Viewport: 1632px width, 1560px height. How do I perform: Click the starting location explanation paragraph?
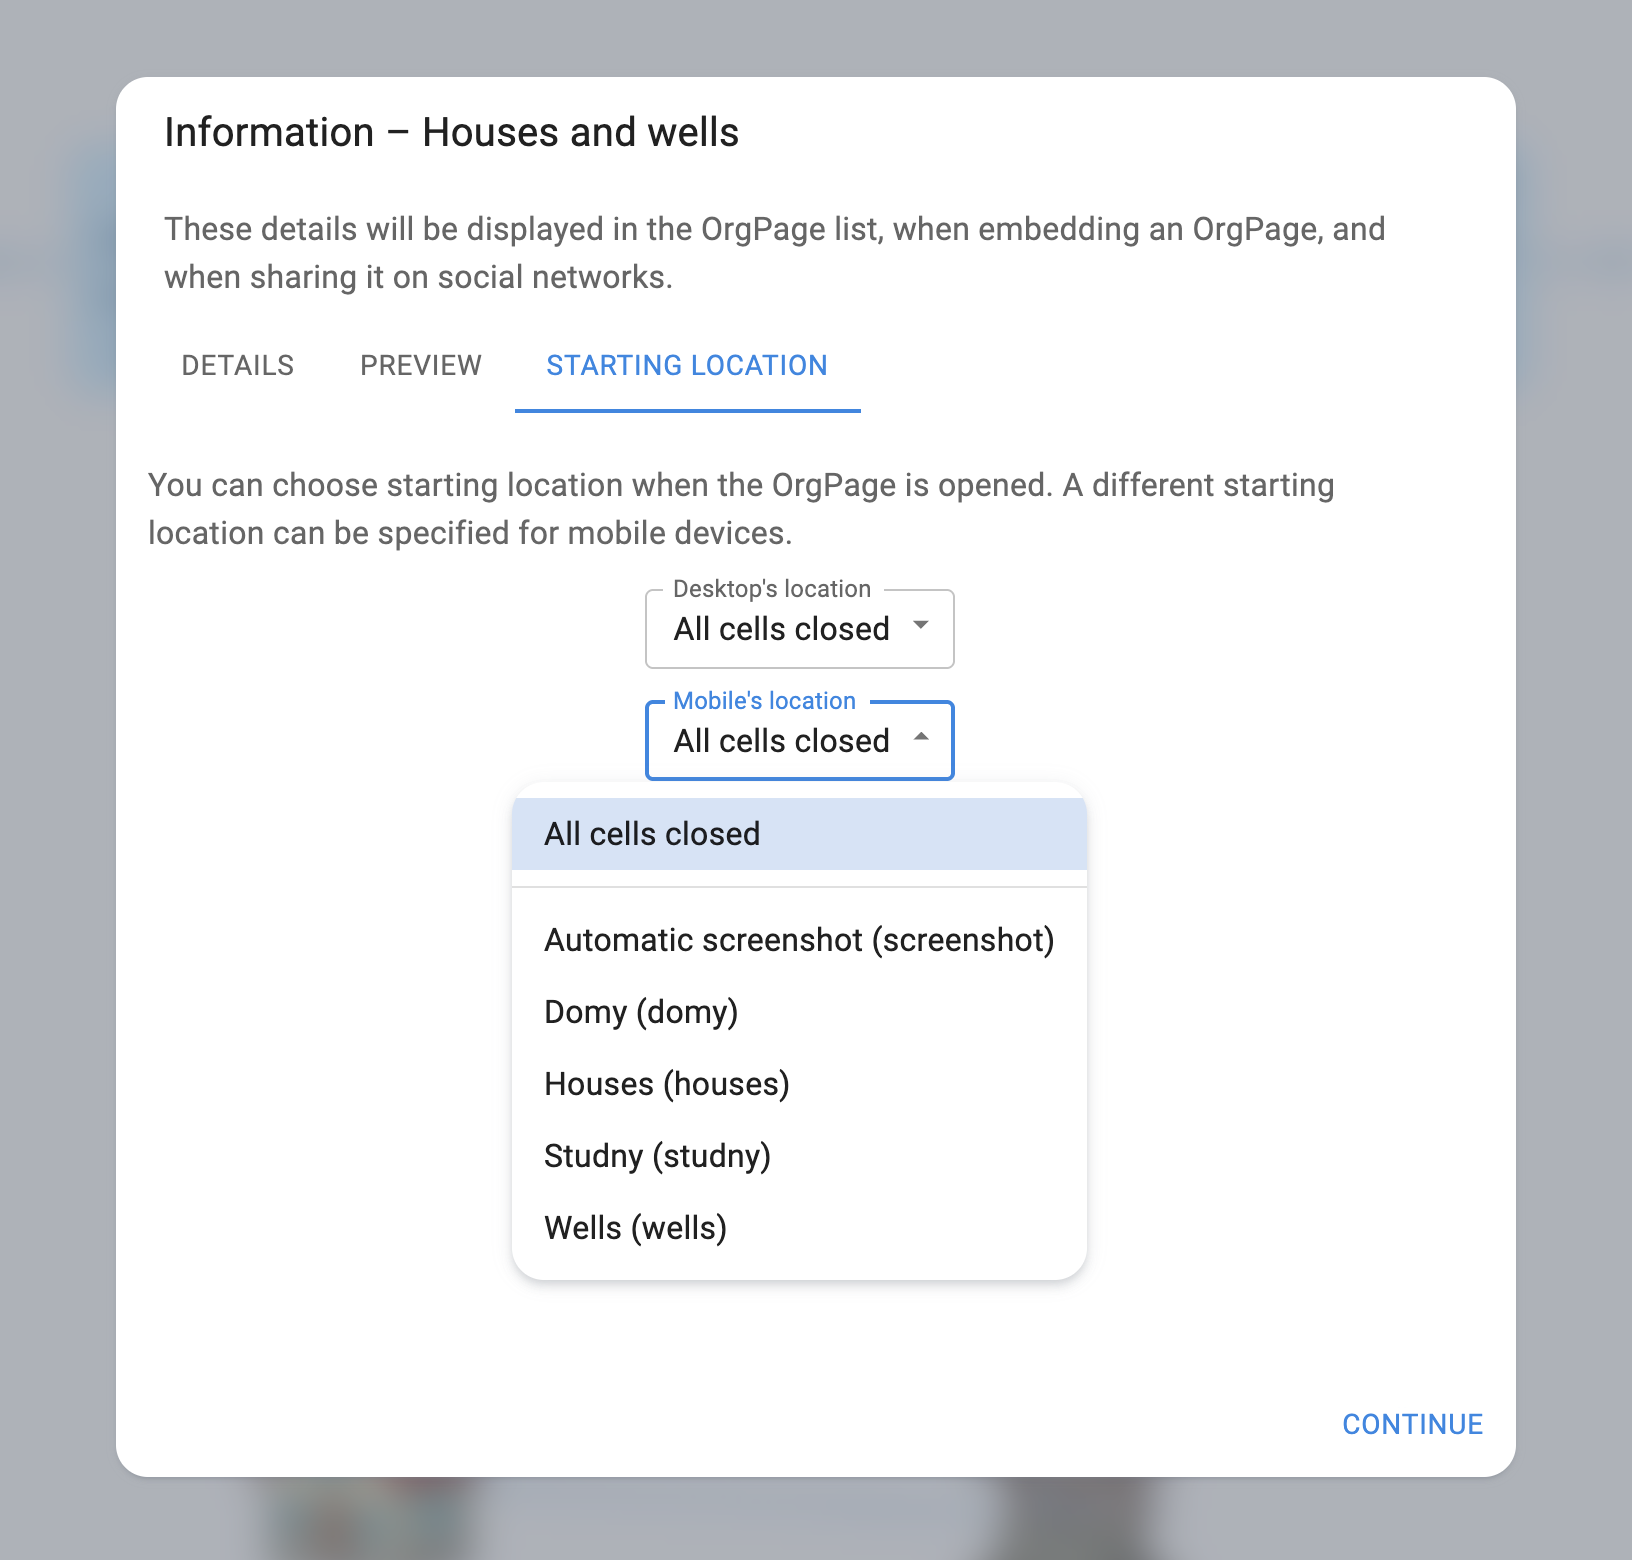click(740, 509)
